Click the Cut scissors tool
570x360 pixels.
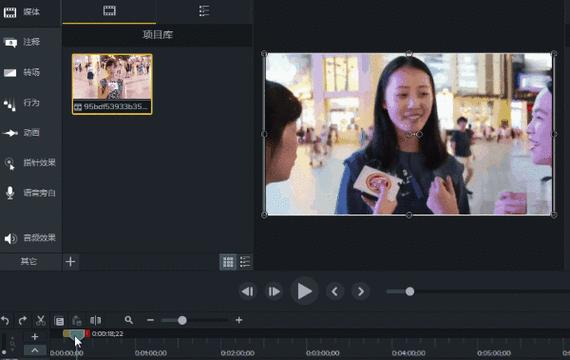[41, 320]
